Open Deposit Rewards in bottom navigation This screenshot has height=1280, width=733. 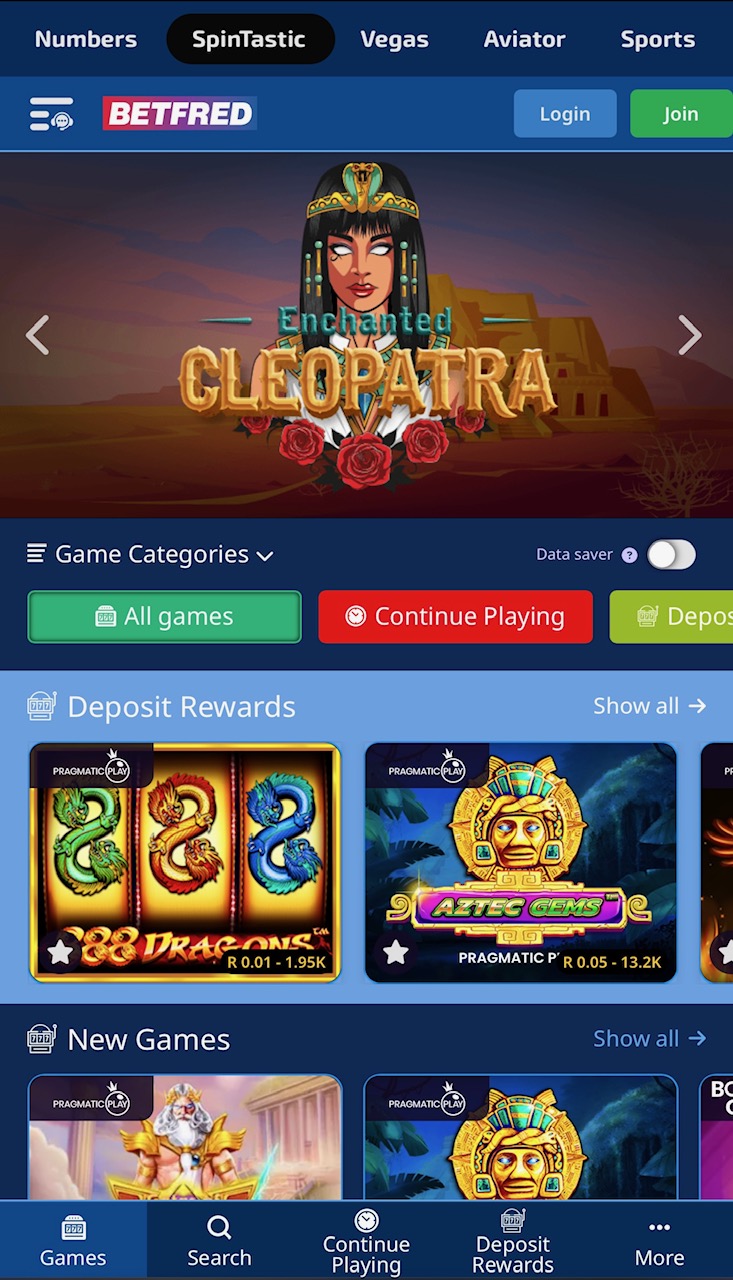point(513,1241)
